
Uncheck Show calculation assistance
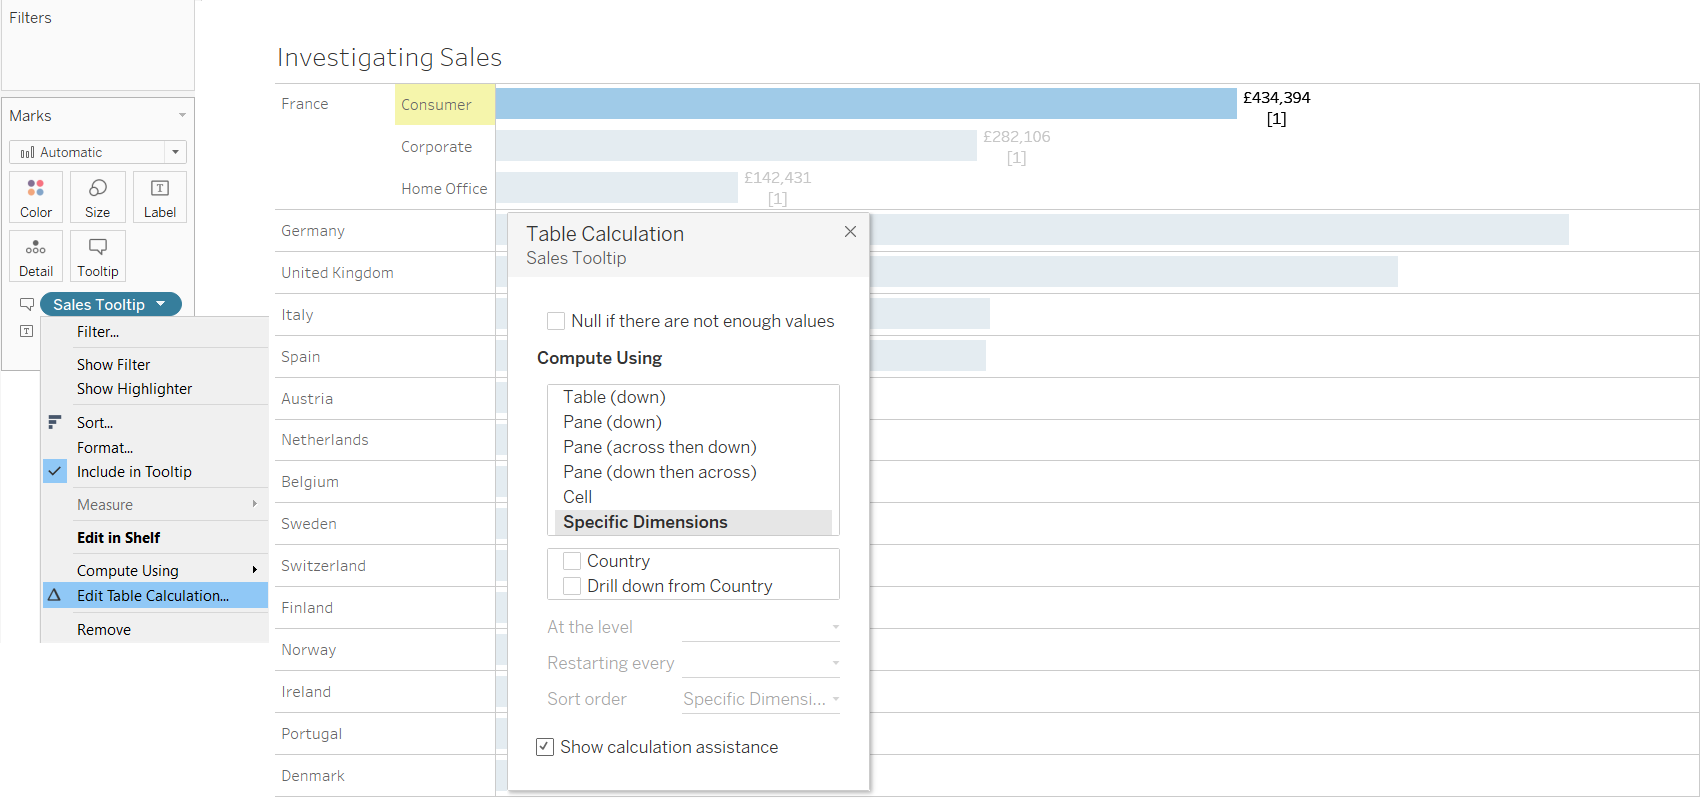point(545,747)
